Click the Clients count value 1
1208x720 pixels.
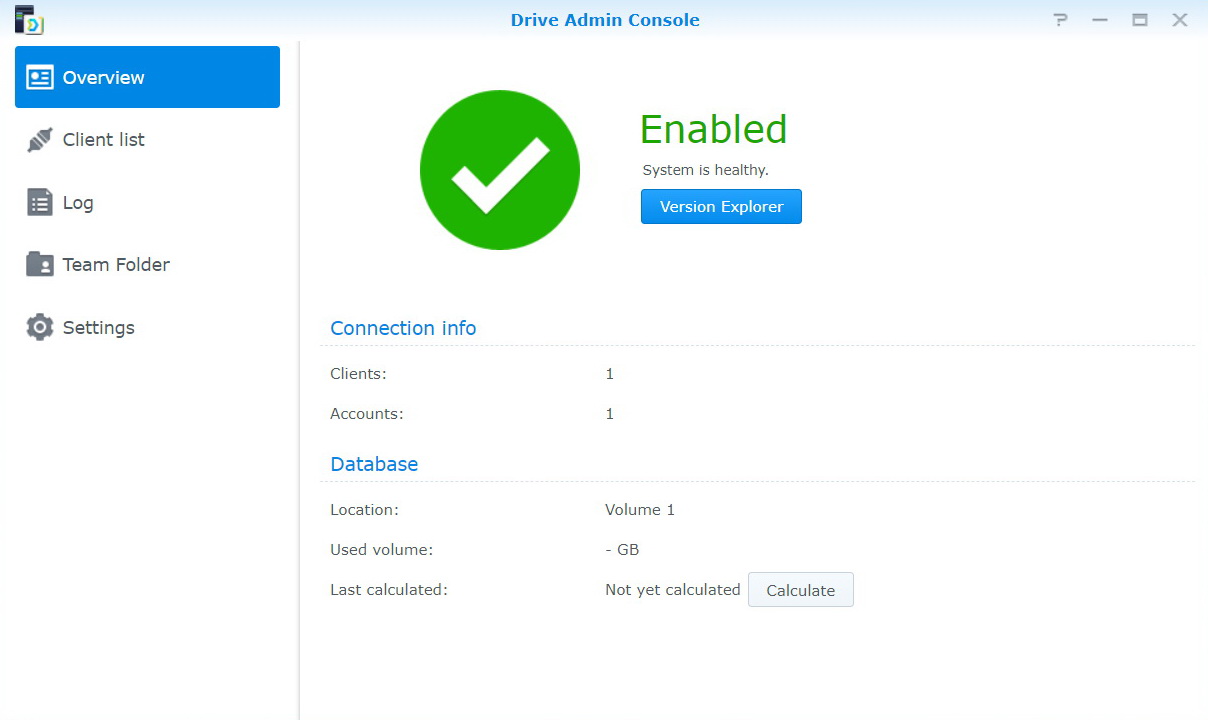tap(610, 374)
